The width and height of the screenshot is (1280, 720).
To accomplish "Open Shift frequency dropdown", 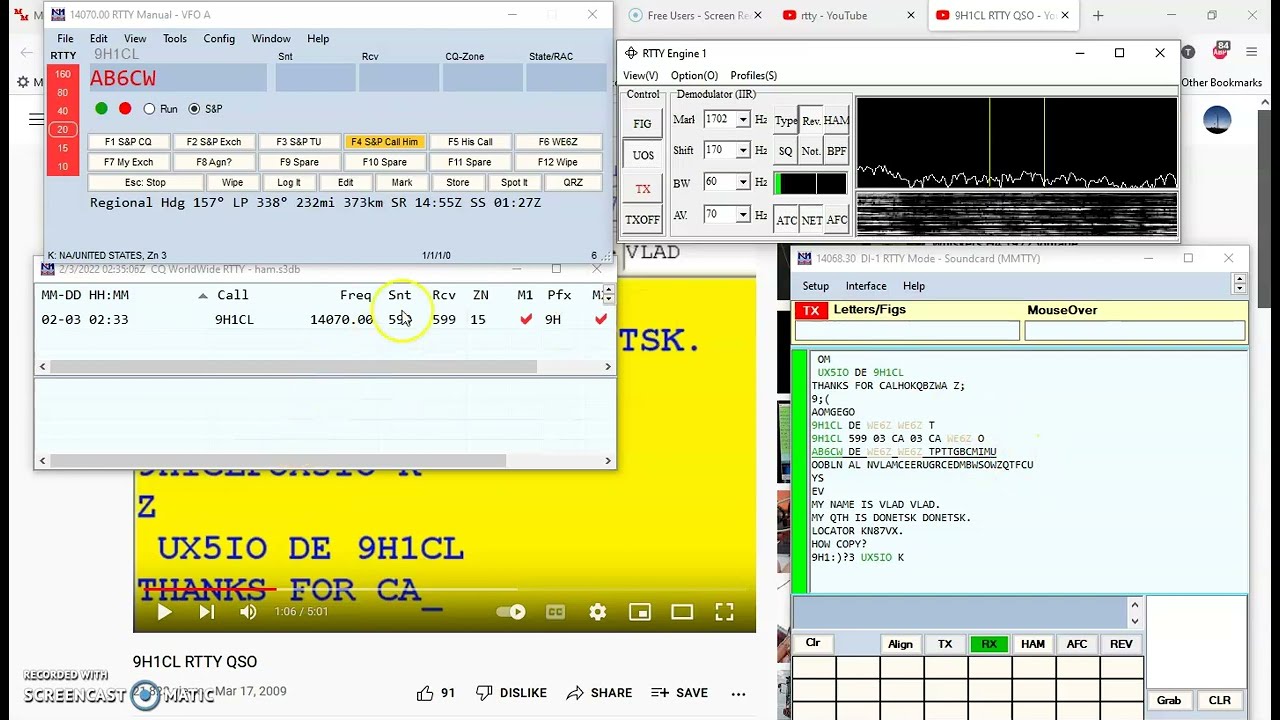I will click(x=743, y=151).
